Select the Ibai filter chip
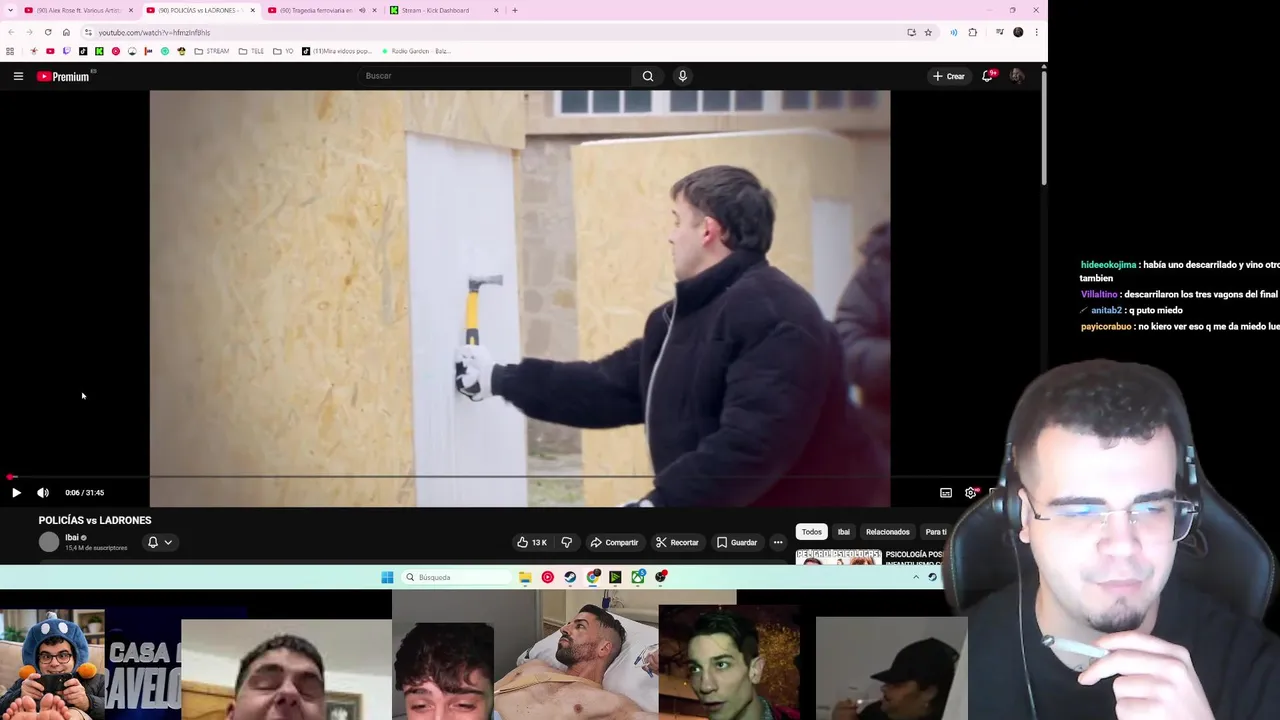This screenshot has width=1280, height=720. pyautogui.click(x=843, y=532)
